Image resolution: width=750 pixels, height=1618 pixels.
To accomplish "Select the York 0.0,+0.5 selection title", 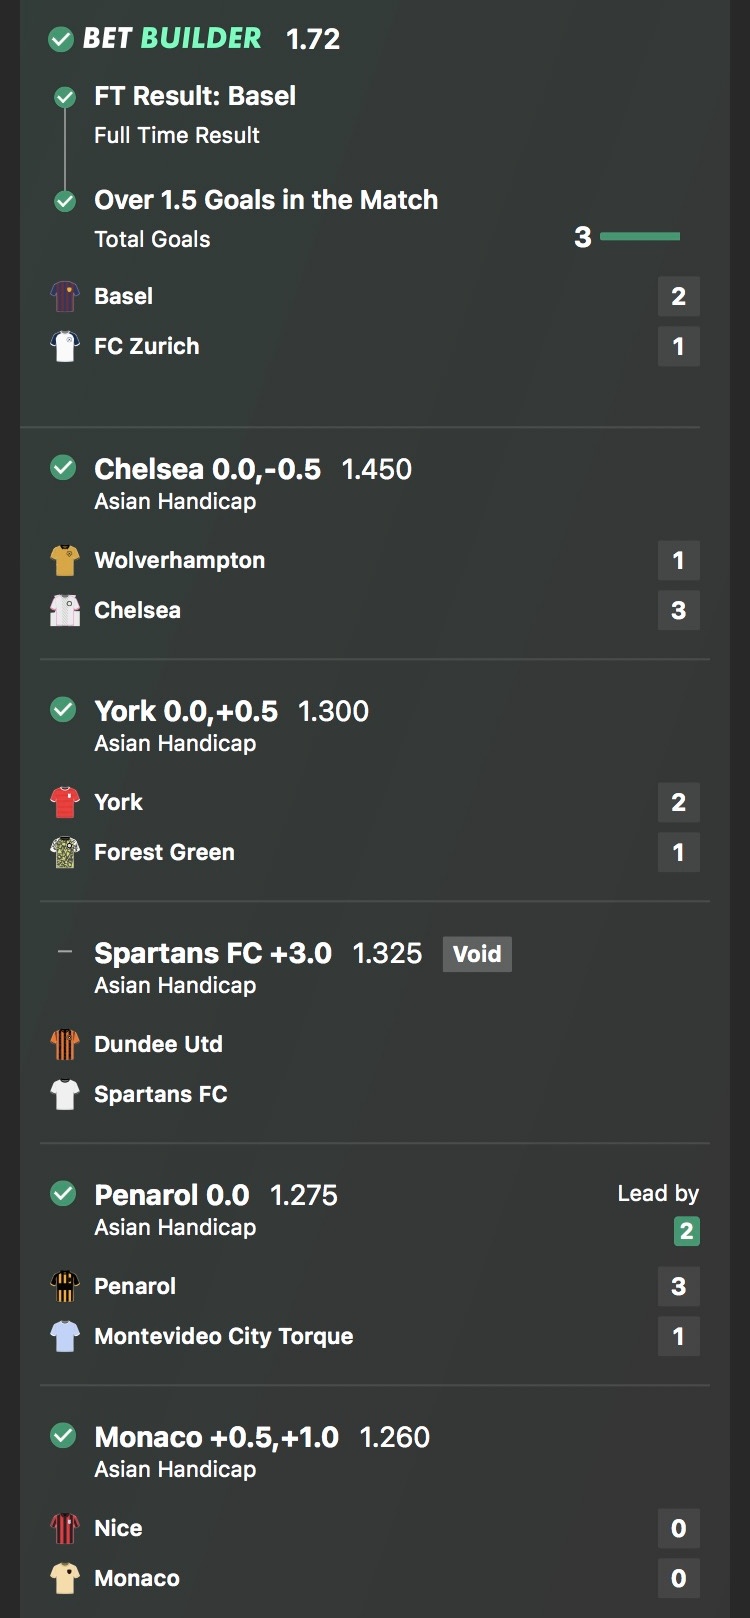I will point(186,711).
